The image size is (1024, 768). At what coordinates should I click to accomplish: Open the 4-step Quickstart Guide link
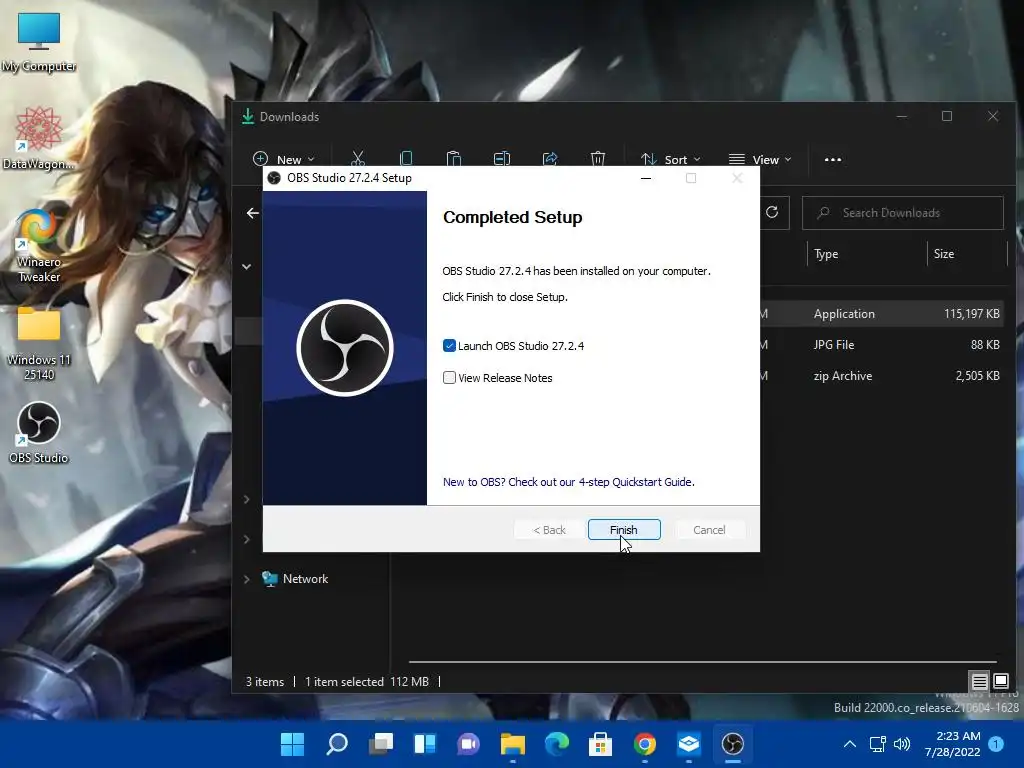568,482
